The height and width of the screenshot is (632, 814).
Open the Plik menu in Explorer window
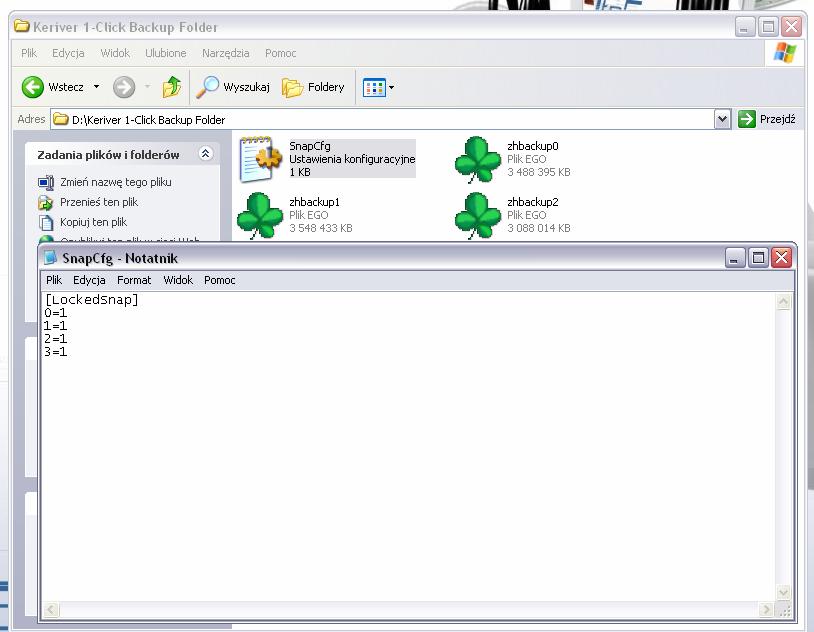click(x=29, y=53)
